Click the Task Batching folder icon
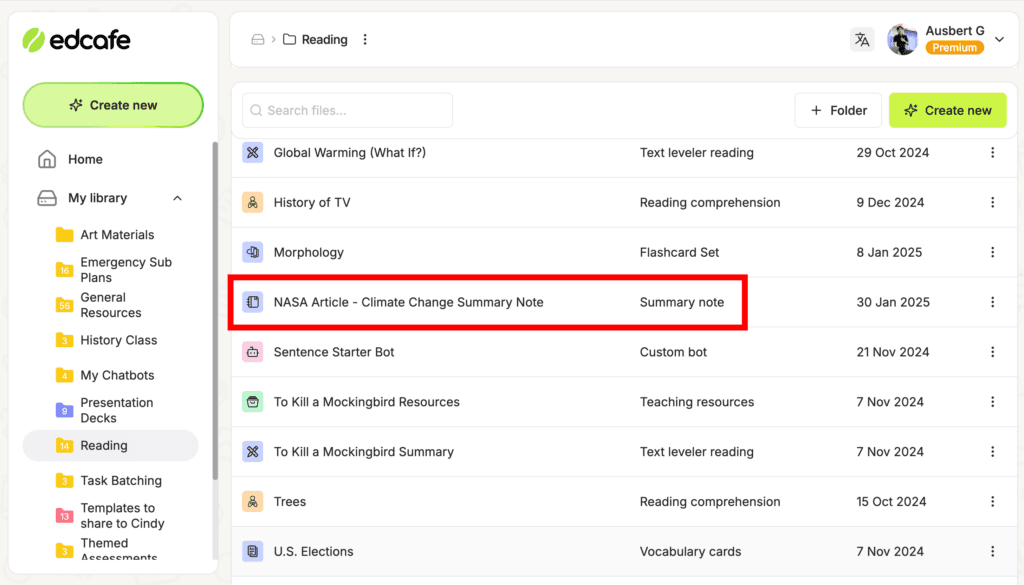Viewport: 1024px width, 585px height. (x=64, y=481)
